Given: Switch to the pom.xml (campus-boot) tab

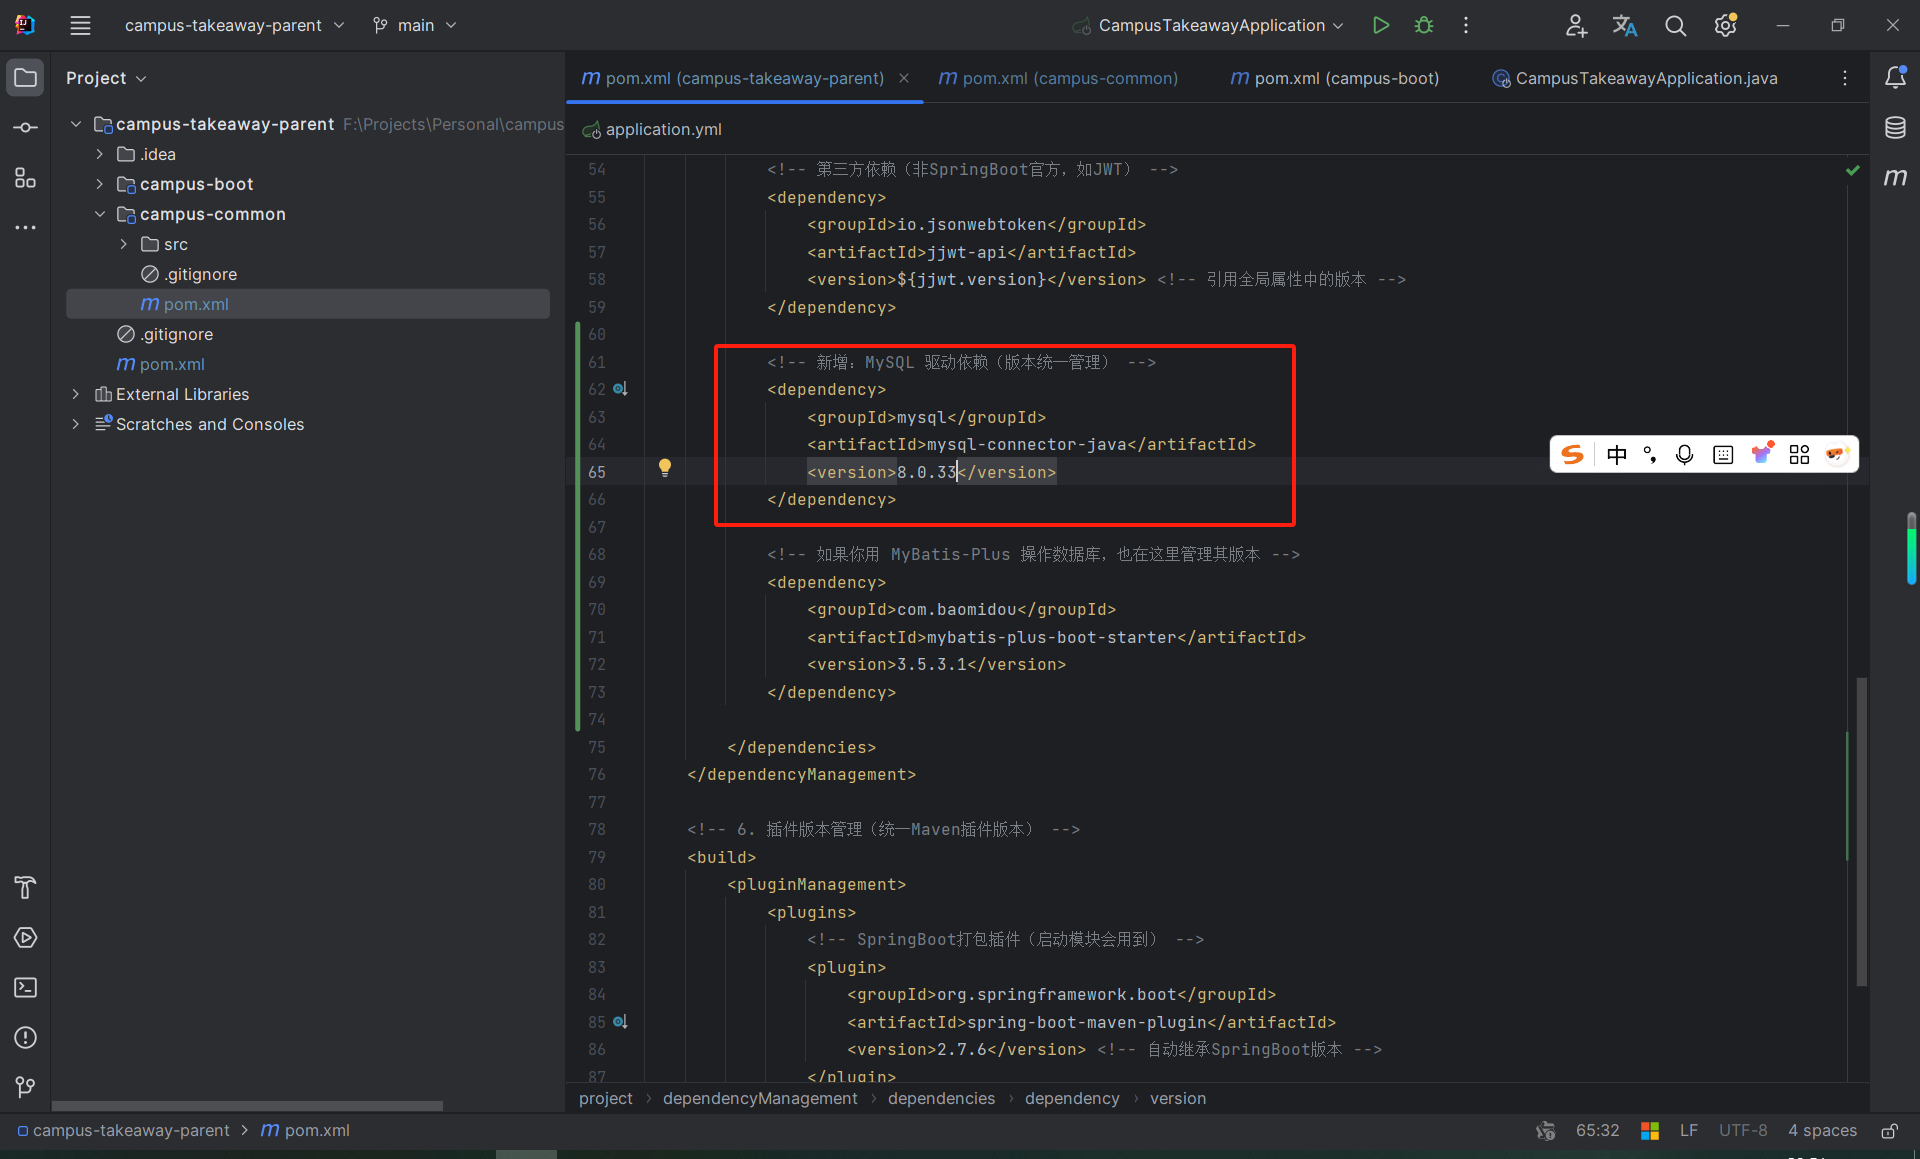Looking at the screenshot, I should (x=1335, y=78).
